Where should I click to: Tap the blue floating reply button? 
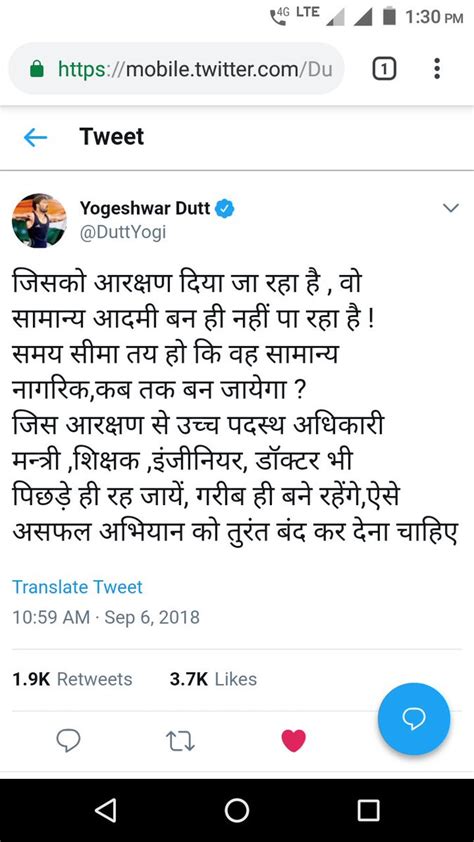pyautogui.click(x=414, y=720)
